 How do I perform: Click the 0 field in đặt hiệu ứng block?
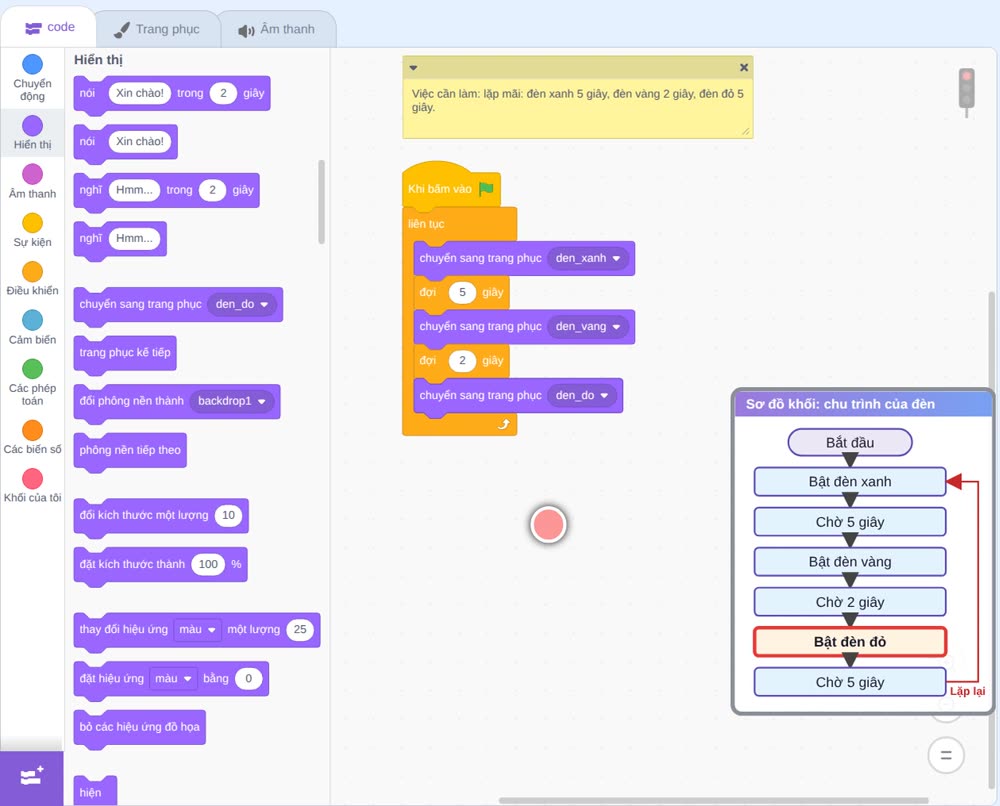[249, 678]
